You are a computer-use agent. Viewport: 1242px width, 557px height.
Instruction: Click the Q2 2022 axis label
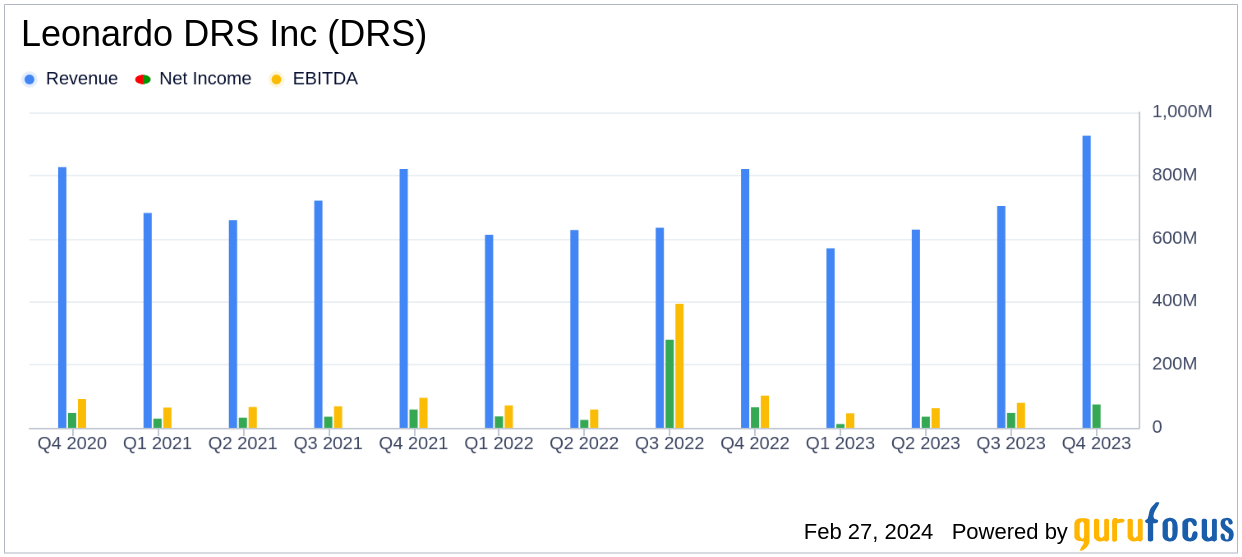pos(584,443)
